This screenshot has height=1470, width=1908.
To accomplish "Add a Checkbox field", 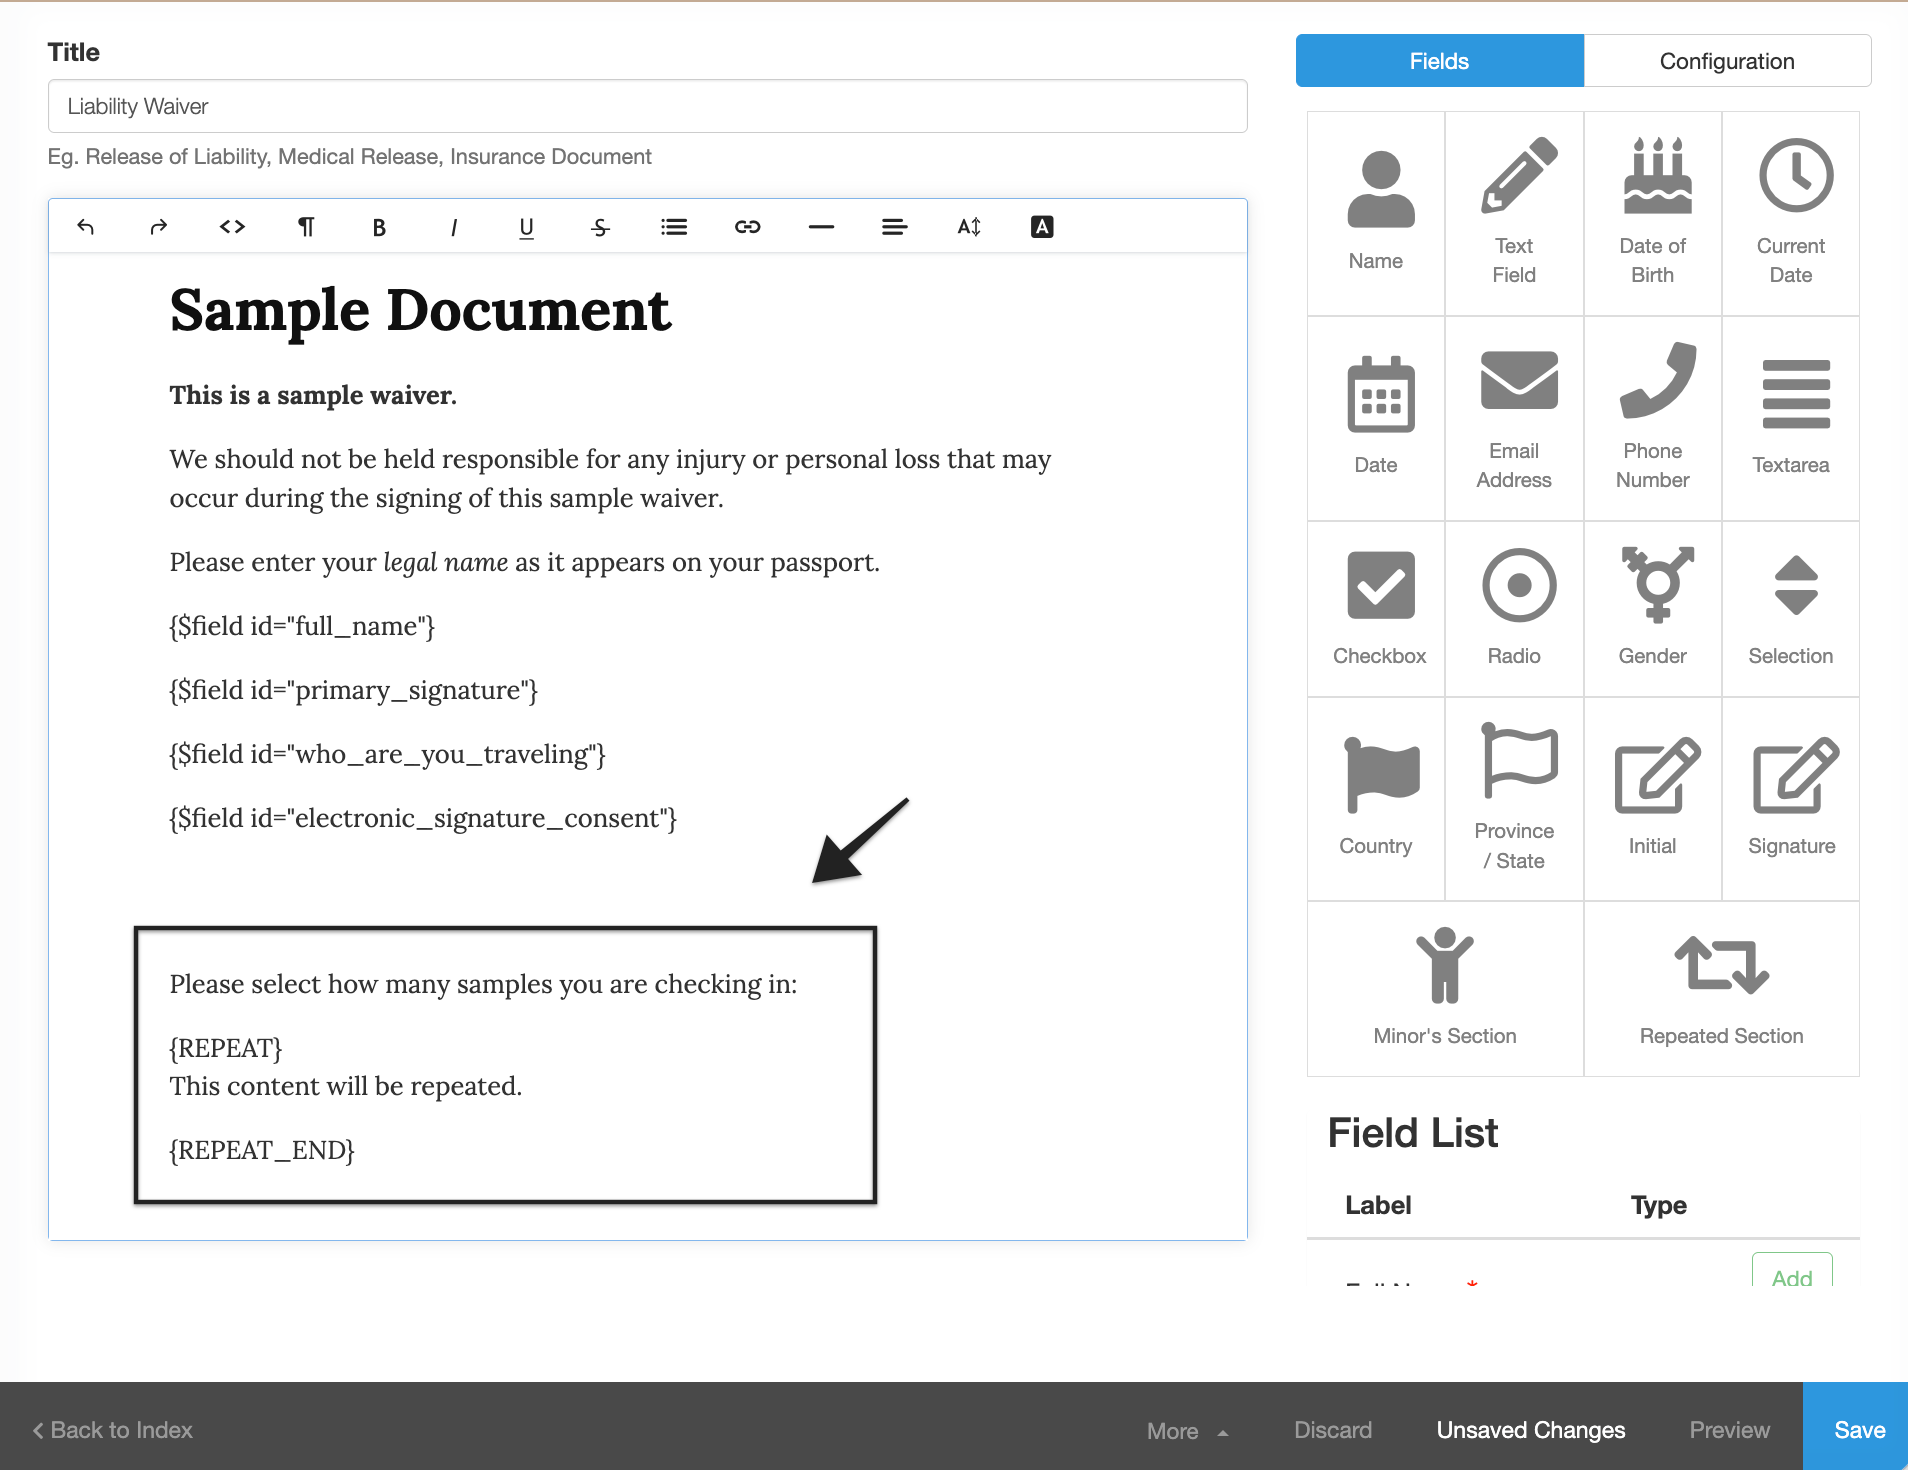I will click(x=1376, y=608).
